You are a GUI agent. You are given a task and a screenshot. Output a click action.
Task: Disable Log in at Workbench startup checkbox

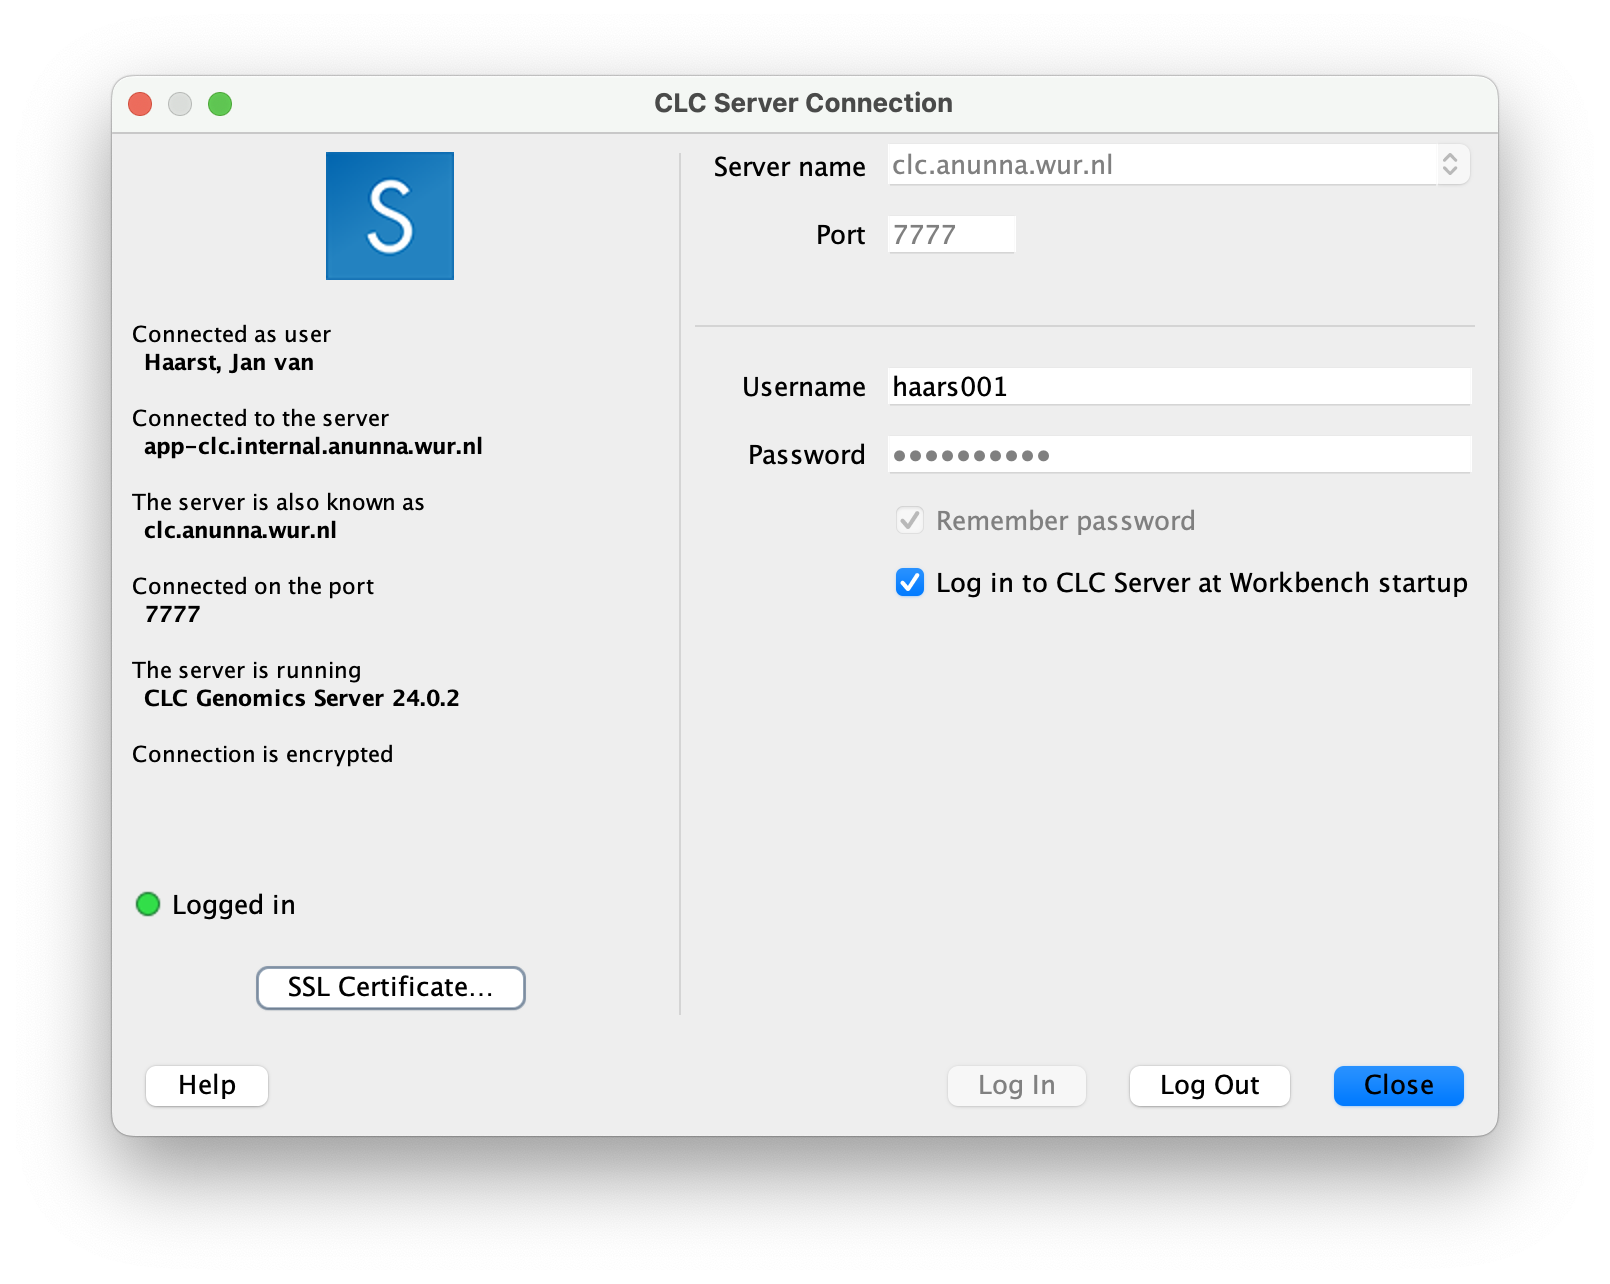coord(910,583)
